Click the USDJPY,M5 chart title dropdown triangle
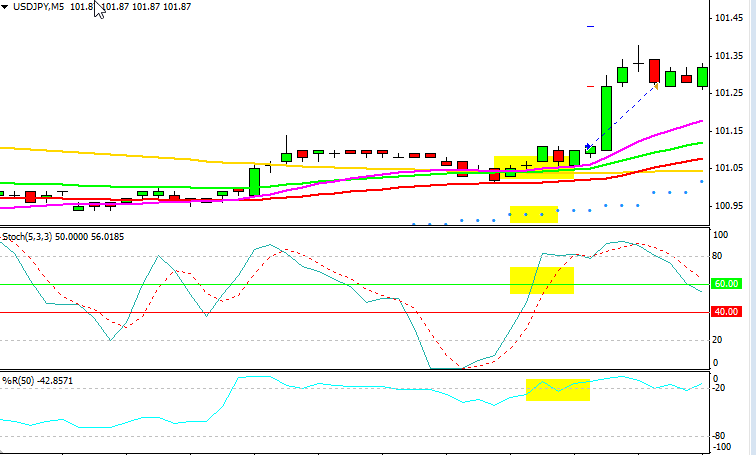The image size is (756, 455). pyautogui.click(x=4, y=7)
